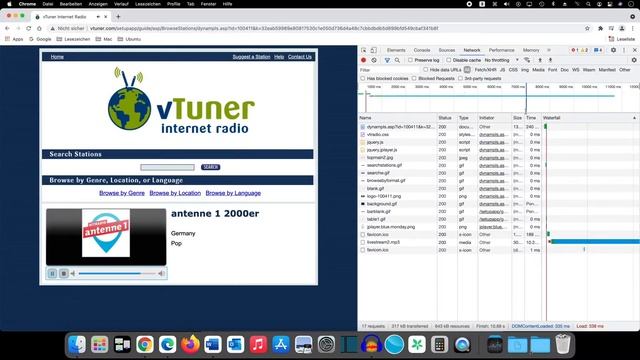Open the No throttling dropdown

pyautogui.click(x=502, y=60)
